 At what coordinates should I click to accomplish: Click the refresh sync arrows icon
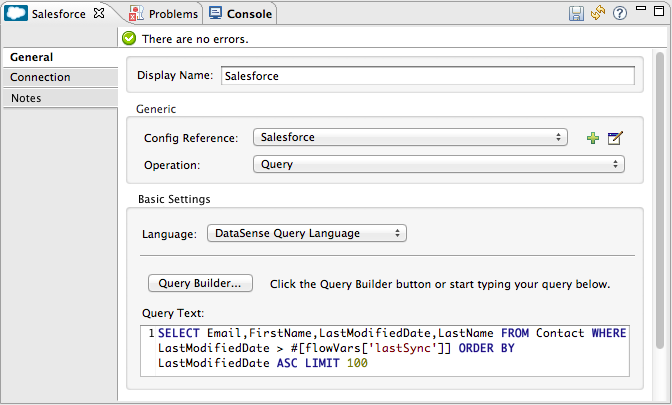coord(598,13)
